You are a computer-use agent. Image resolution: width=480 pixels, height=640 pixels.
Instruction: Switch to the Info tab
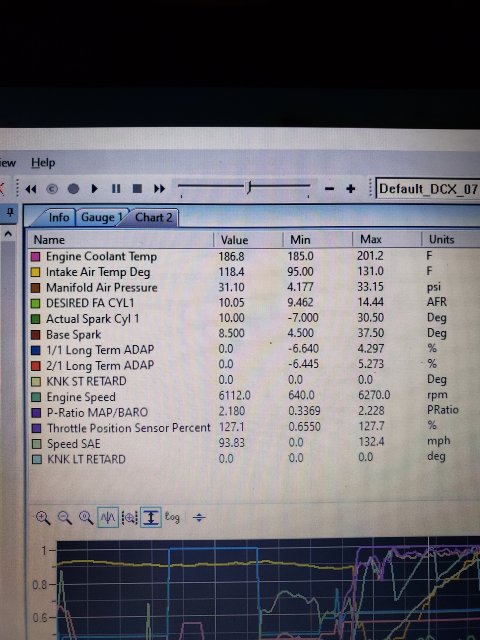coord(59,217)
